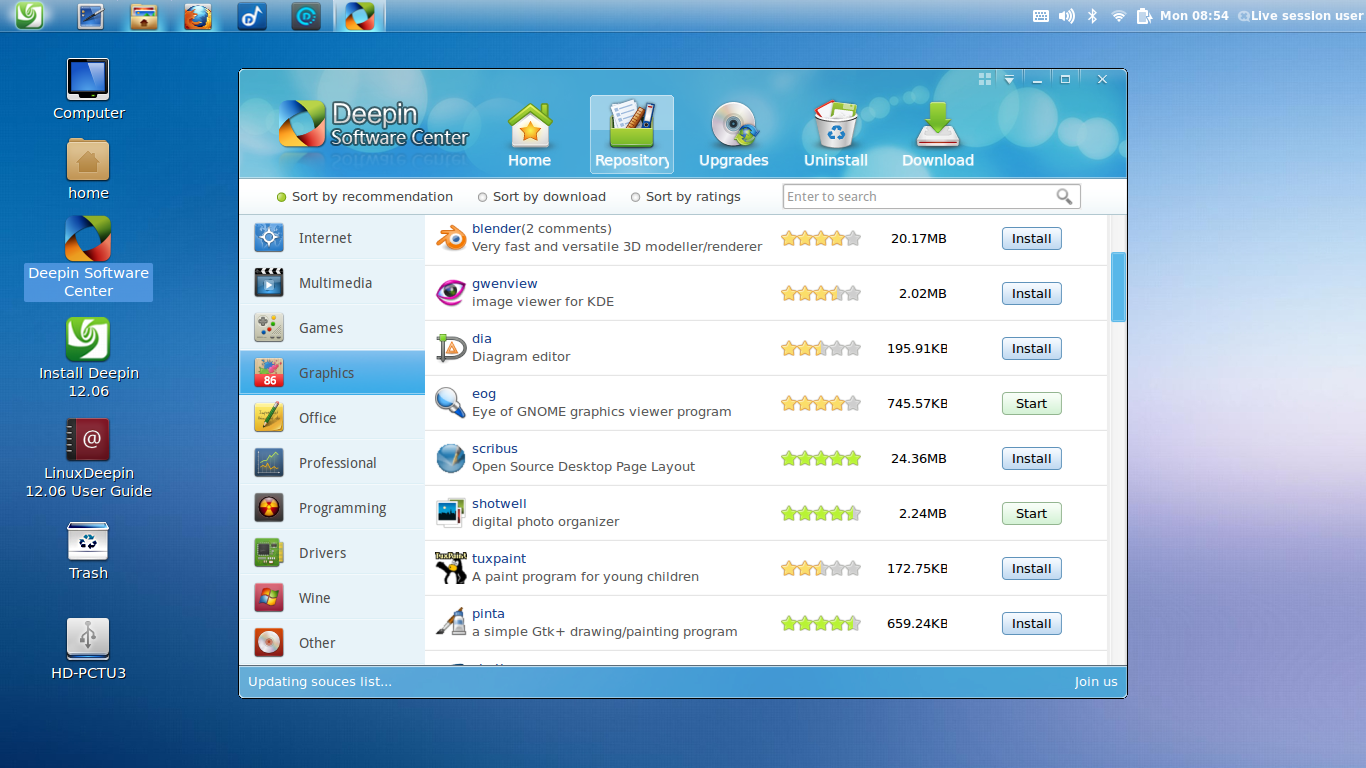Select the Graphics category
The width and height of the screenshot is (1366, 768).
point(332,373)
